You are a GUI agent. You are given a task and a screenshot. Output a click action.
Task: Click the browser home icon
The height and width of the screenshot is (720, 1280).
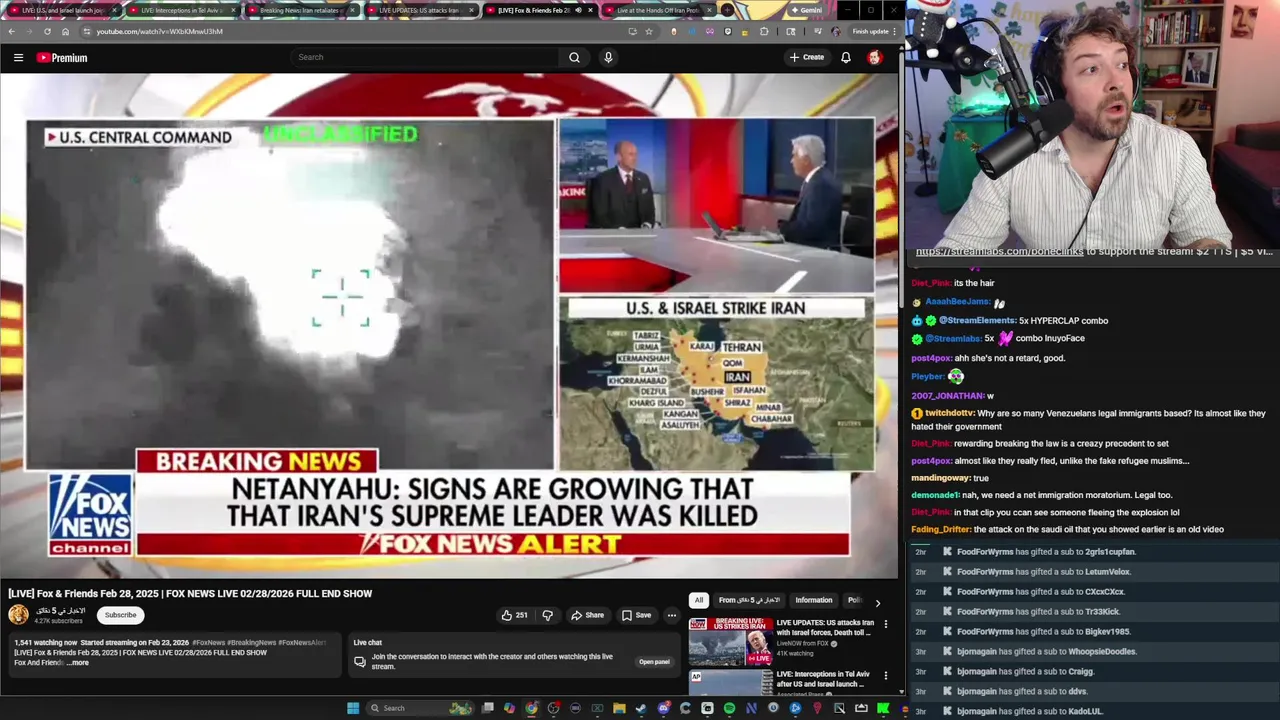click(65, 31)
